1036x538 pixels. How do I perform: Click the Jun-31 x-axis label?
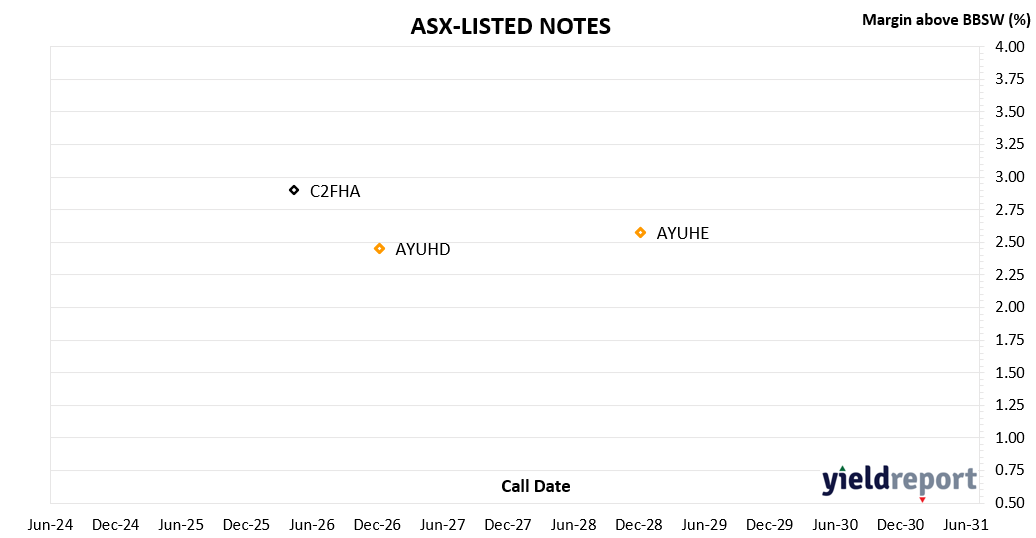(x=966, y=525)
